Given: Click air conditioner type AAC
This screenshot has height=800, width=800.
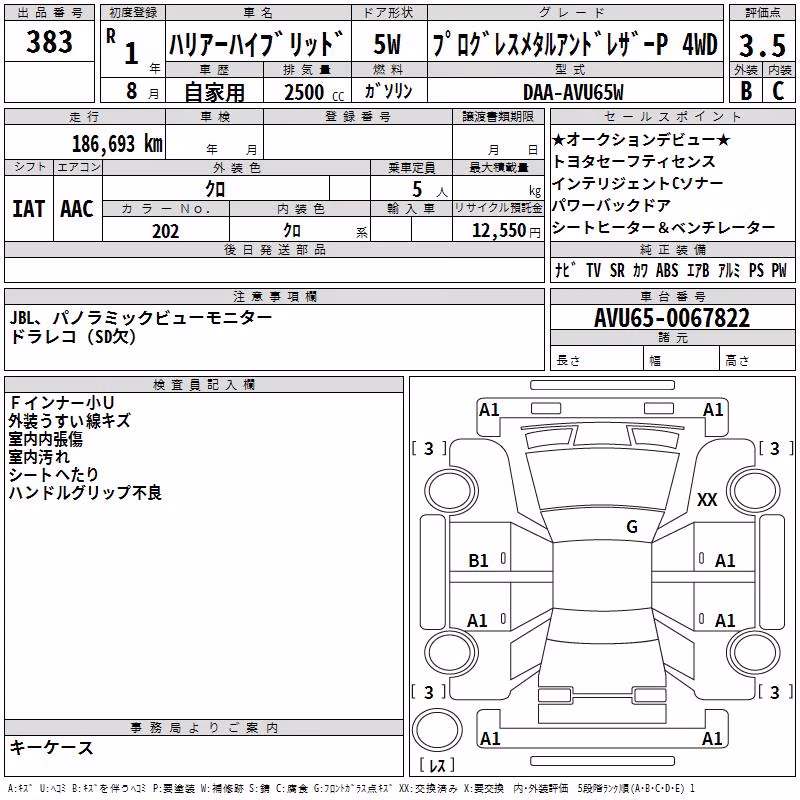Looking at the screenshot, I should coord(78,209).
